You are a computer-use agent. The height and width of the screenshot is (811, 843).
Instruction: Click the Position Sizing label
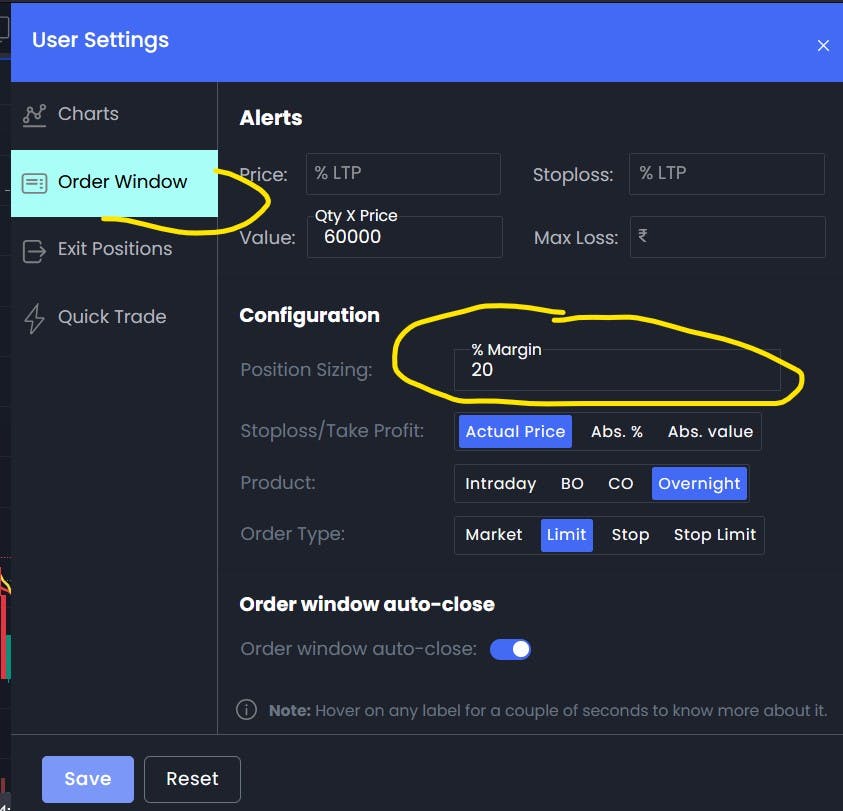click(306, 370)
